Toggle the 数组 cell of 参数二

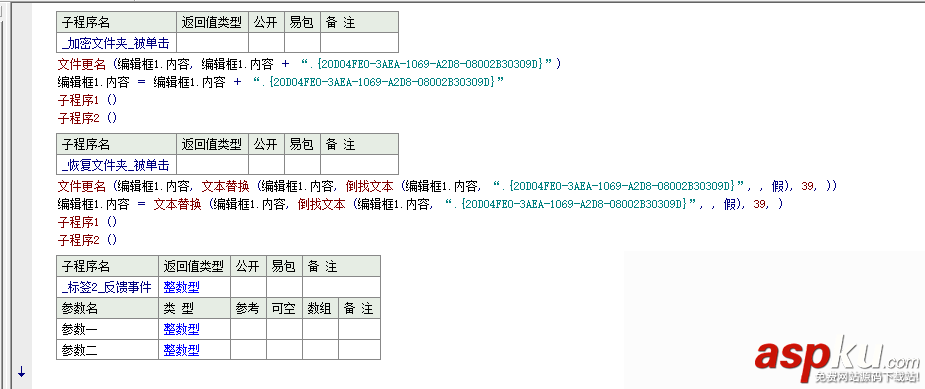[320, 350]
